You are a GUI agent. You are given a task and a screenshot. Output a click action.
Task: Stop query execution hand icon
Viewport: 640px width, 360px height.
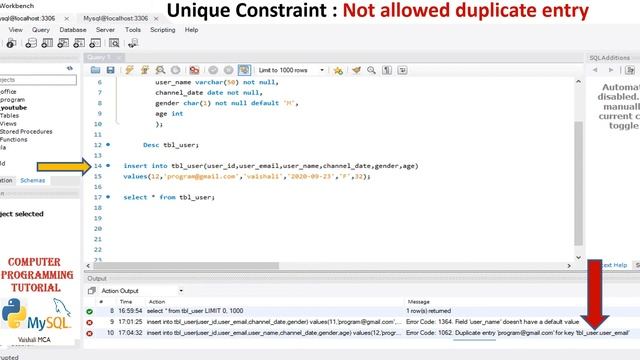point(176,70)
